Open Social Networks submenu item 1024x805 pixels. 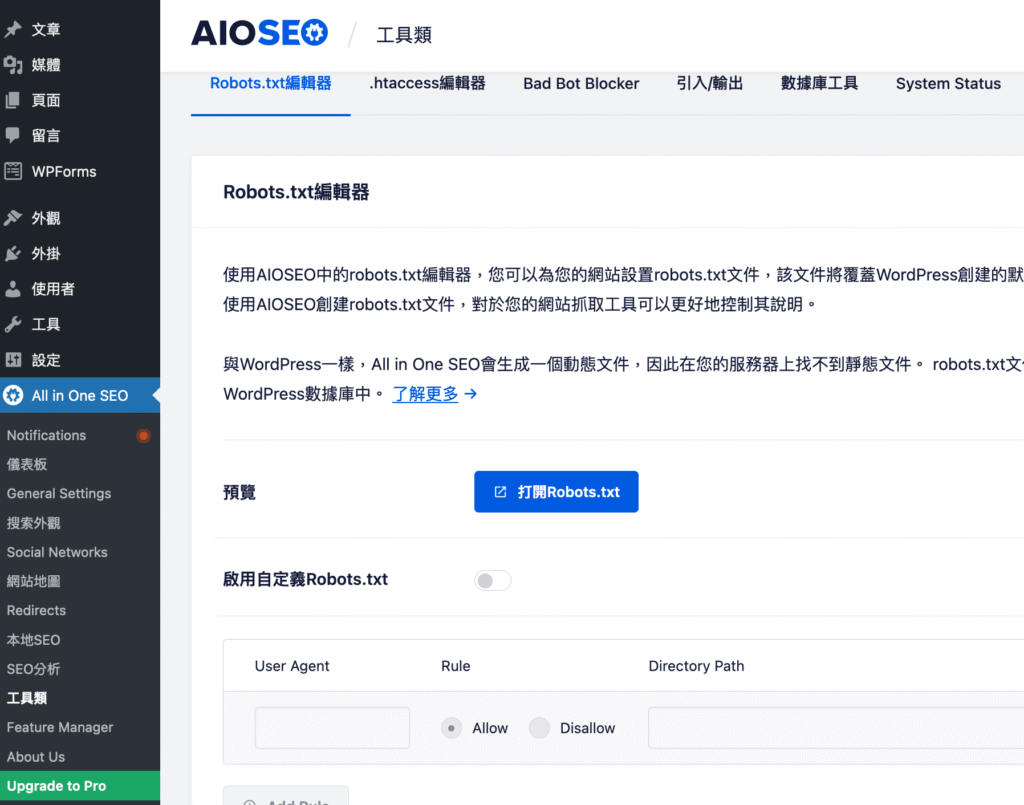(57, 552)
